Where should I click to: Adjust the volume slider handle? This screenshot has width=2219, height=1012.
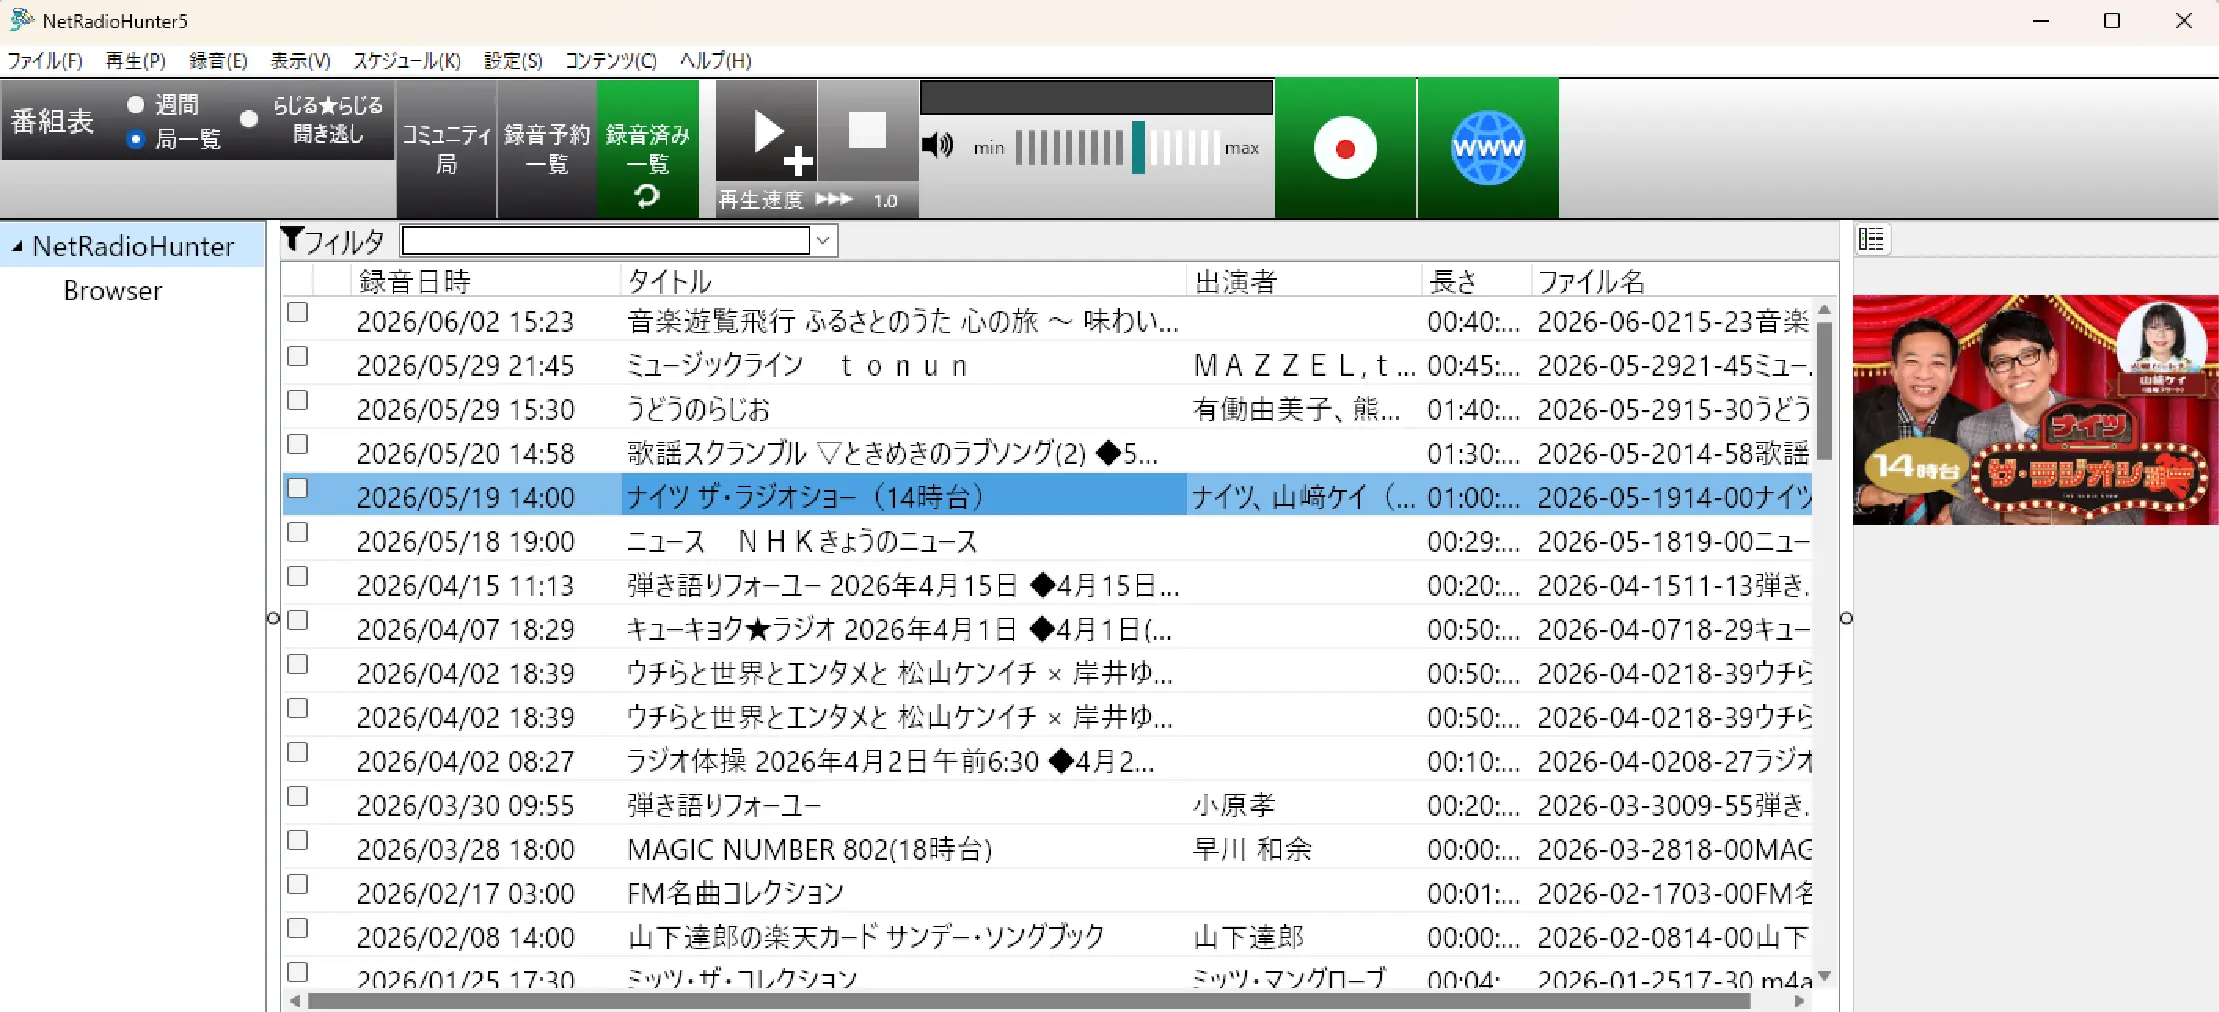[x=1138, y=147]
